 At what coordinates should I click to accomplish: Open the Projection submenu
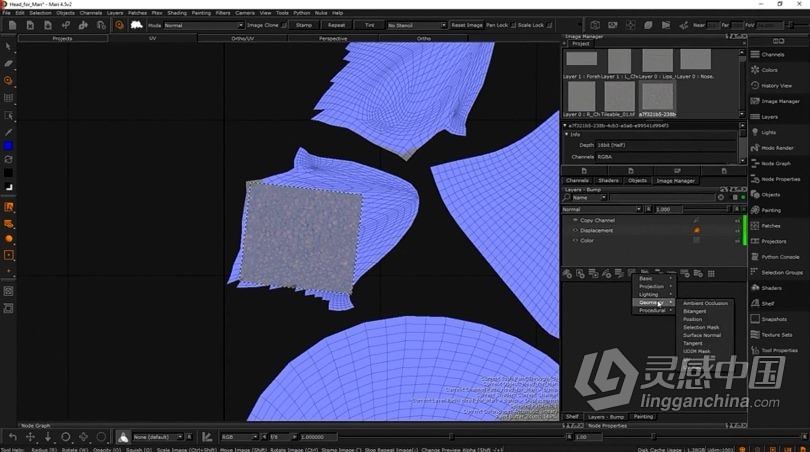(653, 286)
